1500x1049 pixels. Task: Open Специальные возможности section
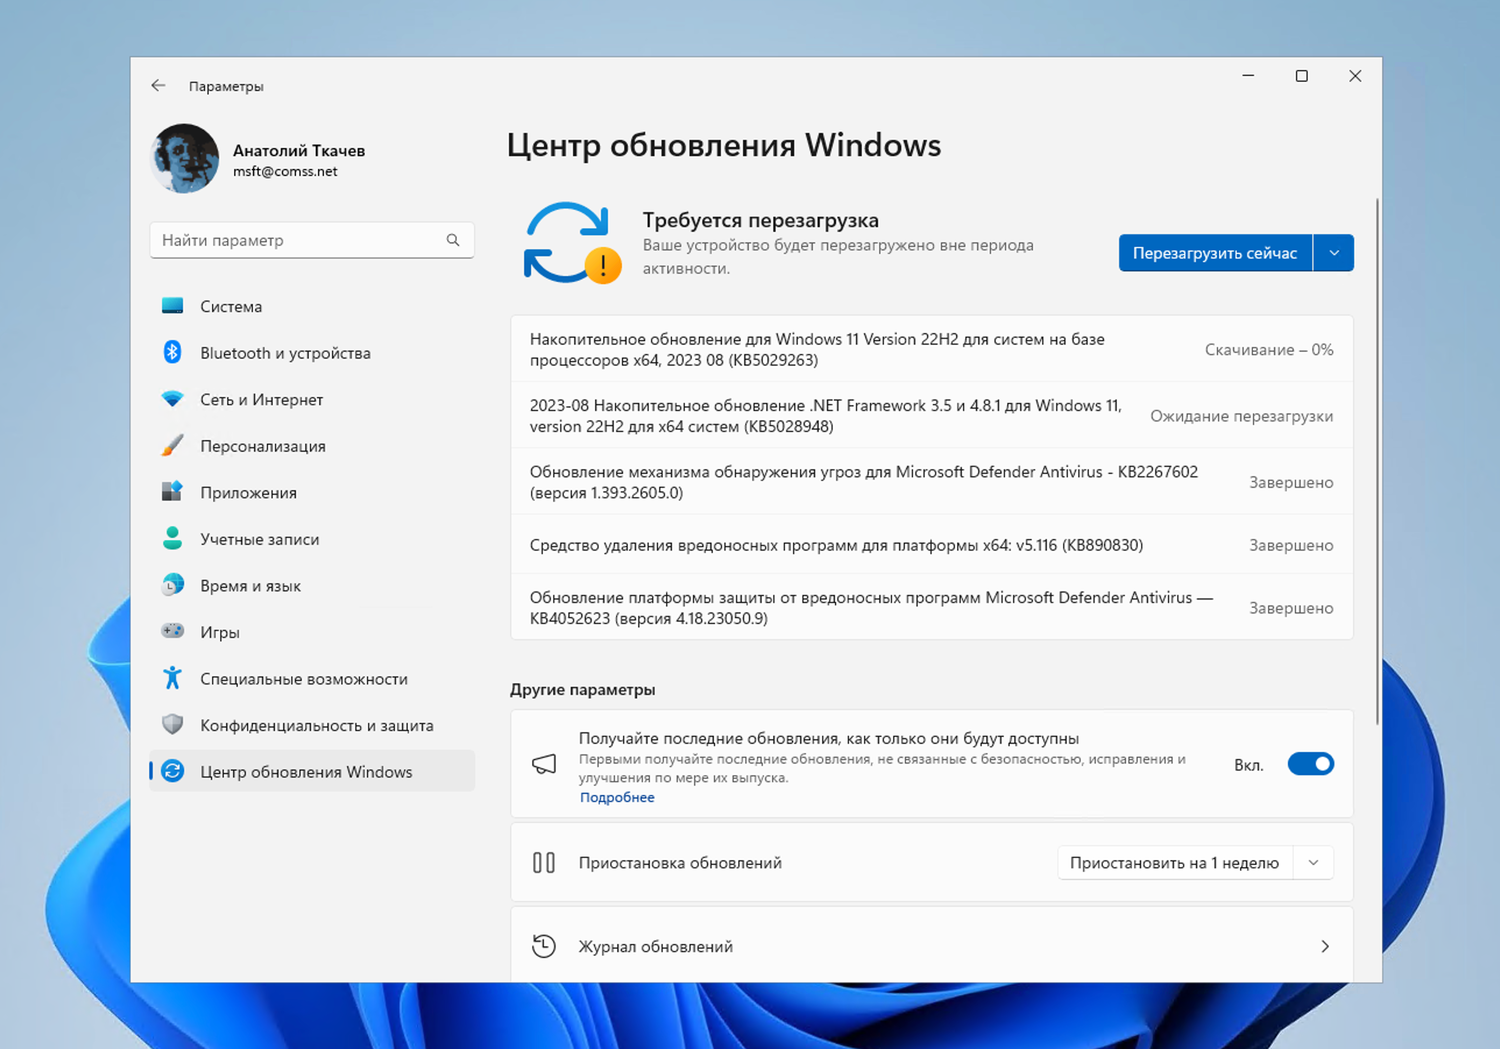point(312,678)
